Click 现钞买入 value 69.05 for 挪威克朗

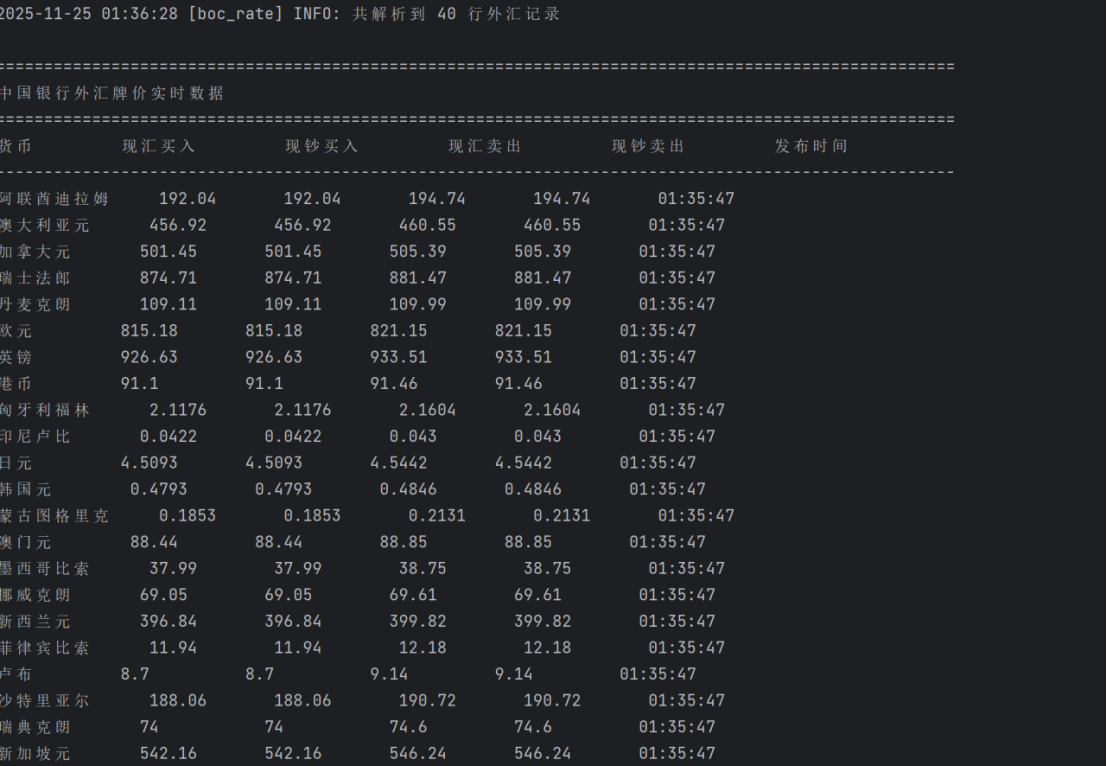tap(288, 595)
